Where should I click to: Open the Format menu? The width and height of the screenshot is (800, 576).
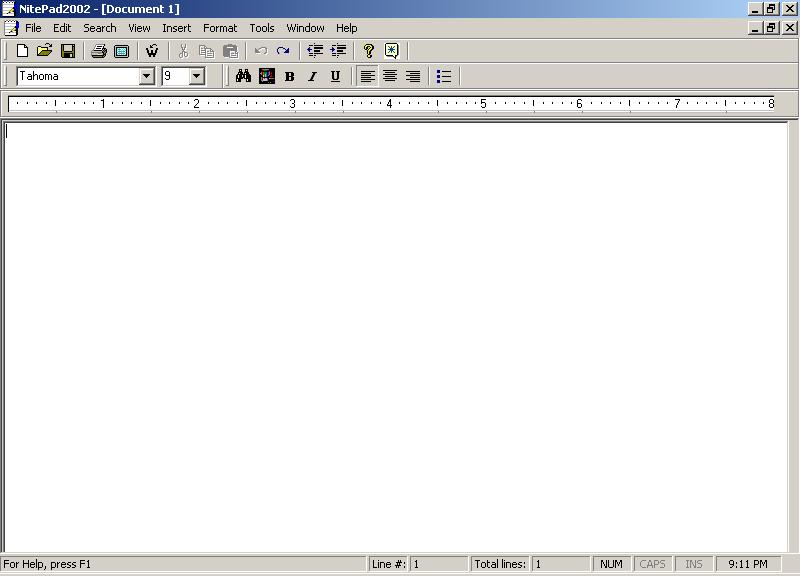tap(220, 28)
